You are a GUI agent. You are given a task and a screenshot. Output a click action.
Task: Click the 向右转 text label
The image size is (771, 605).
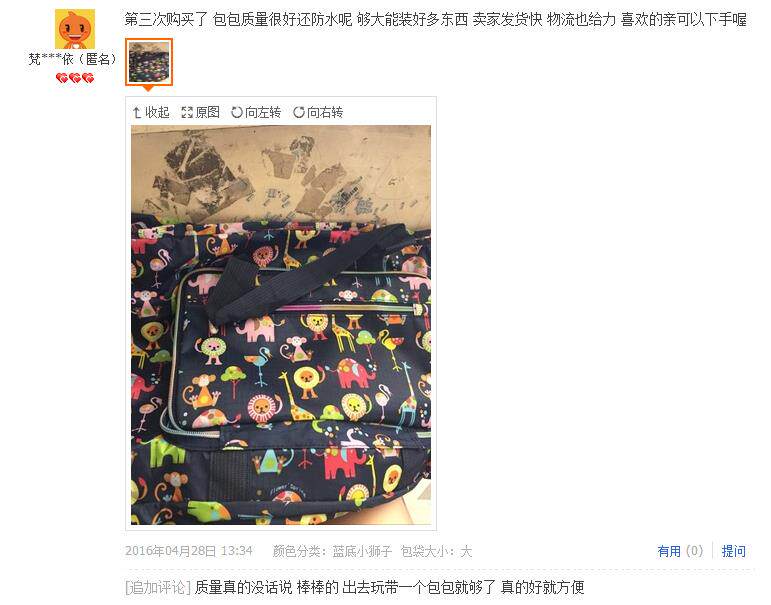pos(325,113)
